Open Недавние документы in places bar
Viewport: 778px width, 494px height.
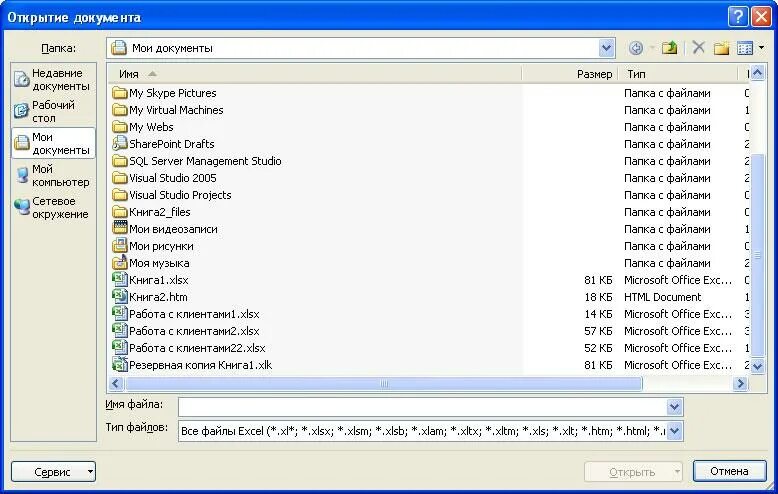(x=54, y=79)
